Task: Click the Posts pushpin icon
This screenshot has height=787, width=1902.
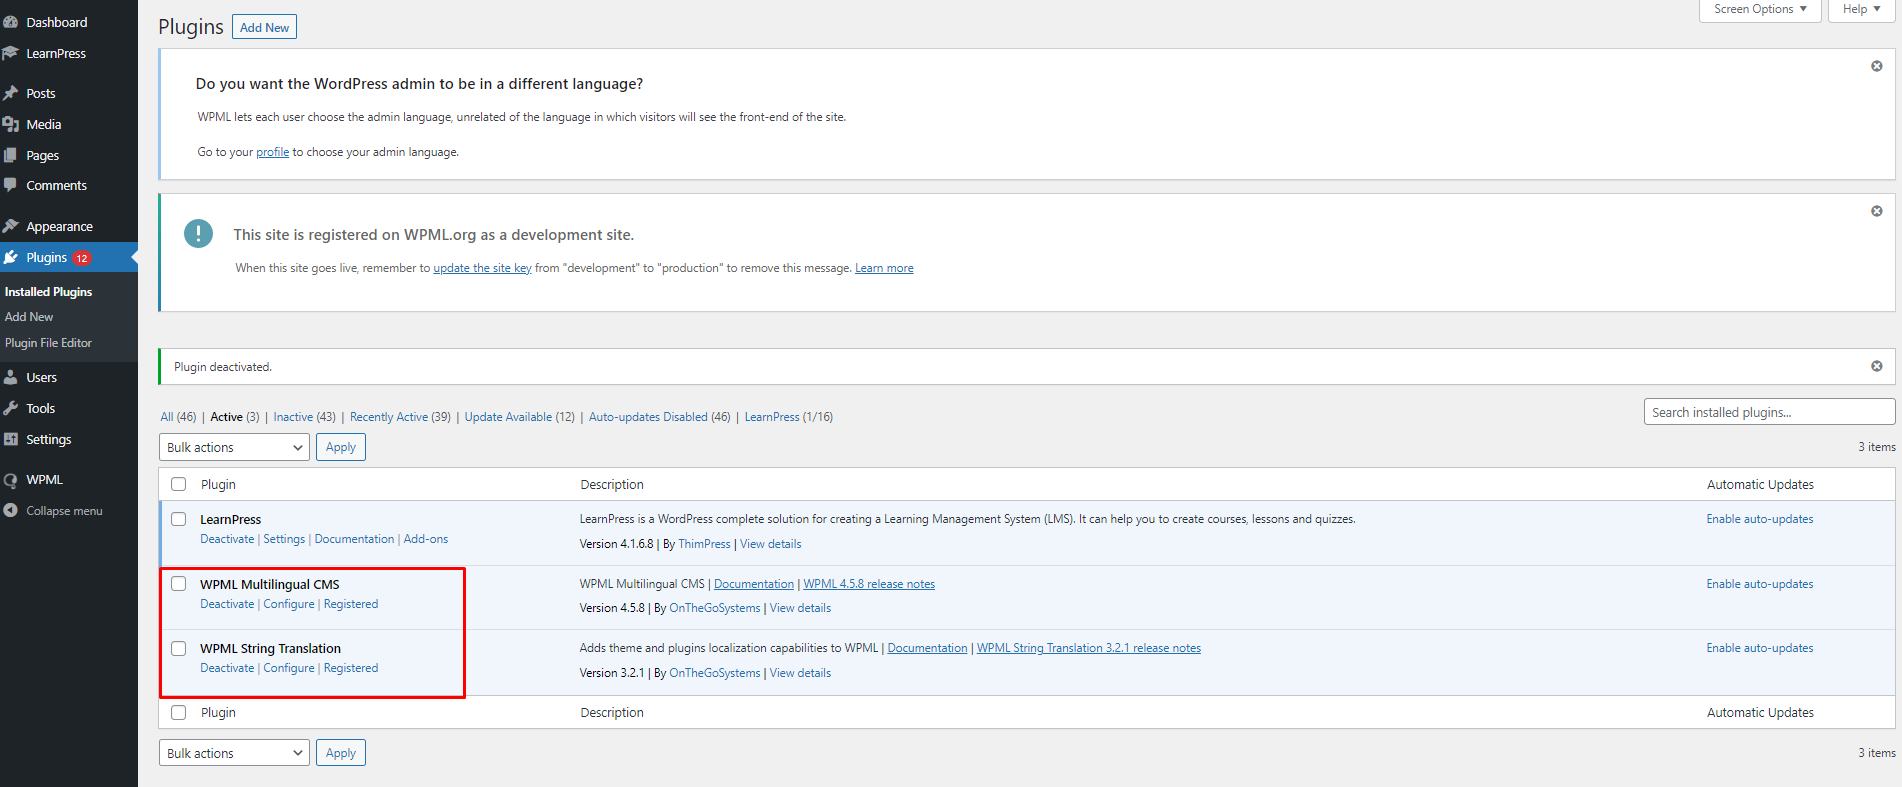Action: pyautogui.click(x=11, y=93)
